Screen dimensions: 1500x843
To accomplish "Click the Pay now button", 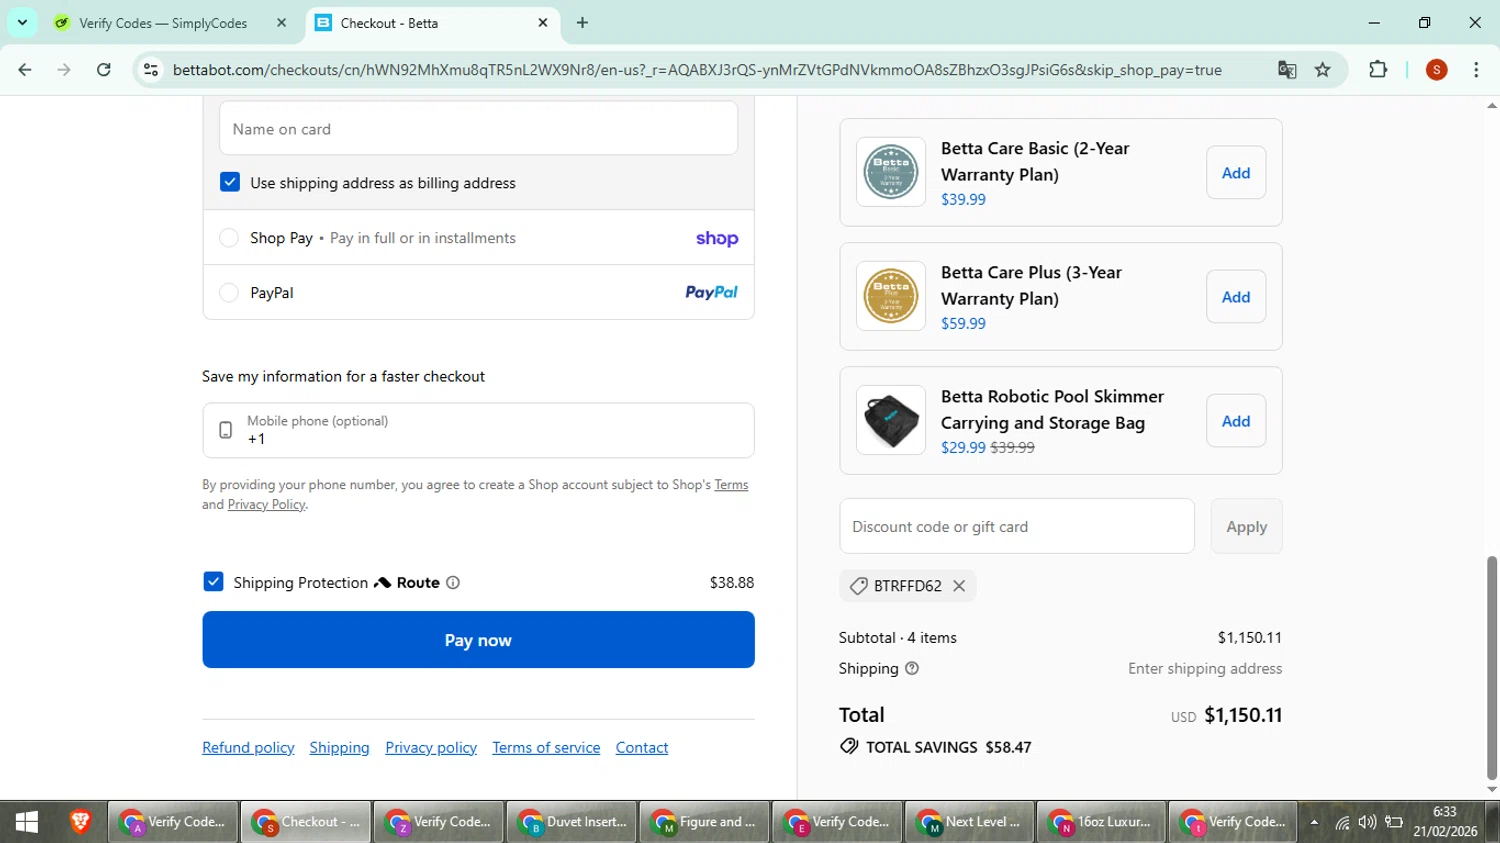I will (x=478, y=640).
